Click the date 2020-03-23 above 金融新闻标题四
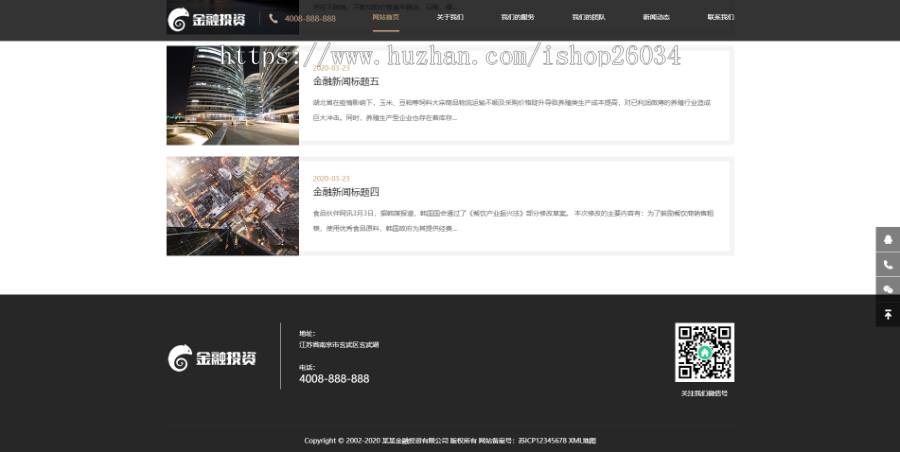This screenshot has height=452, width=900. tap(331, 179)
